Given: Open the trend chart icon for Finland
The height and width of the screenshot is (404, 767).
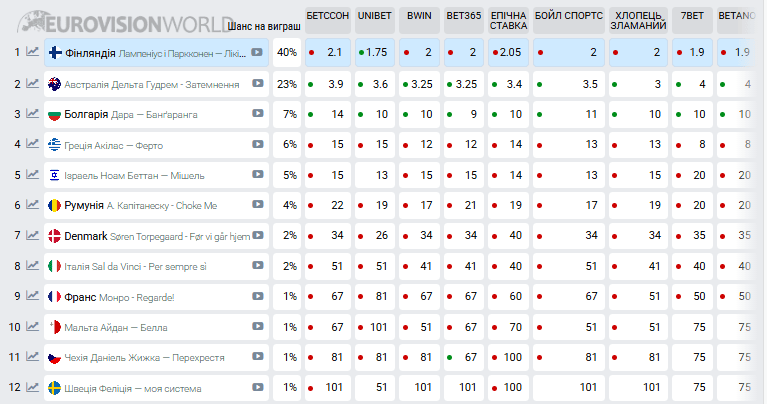Looking at the screenshot, I should [x=32, y=51].
